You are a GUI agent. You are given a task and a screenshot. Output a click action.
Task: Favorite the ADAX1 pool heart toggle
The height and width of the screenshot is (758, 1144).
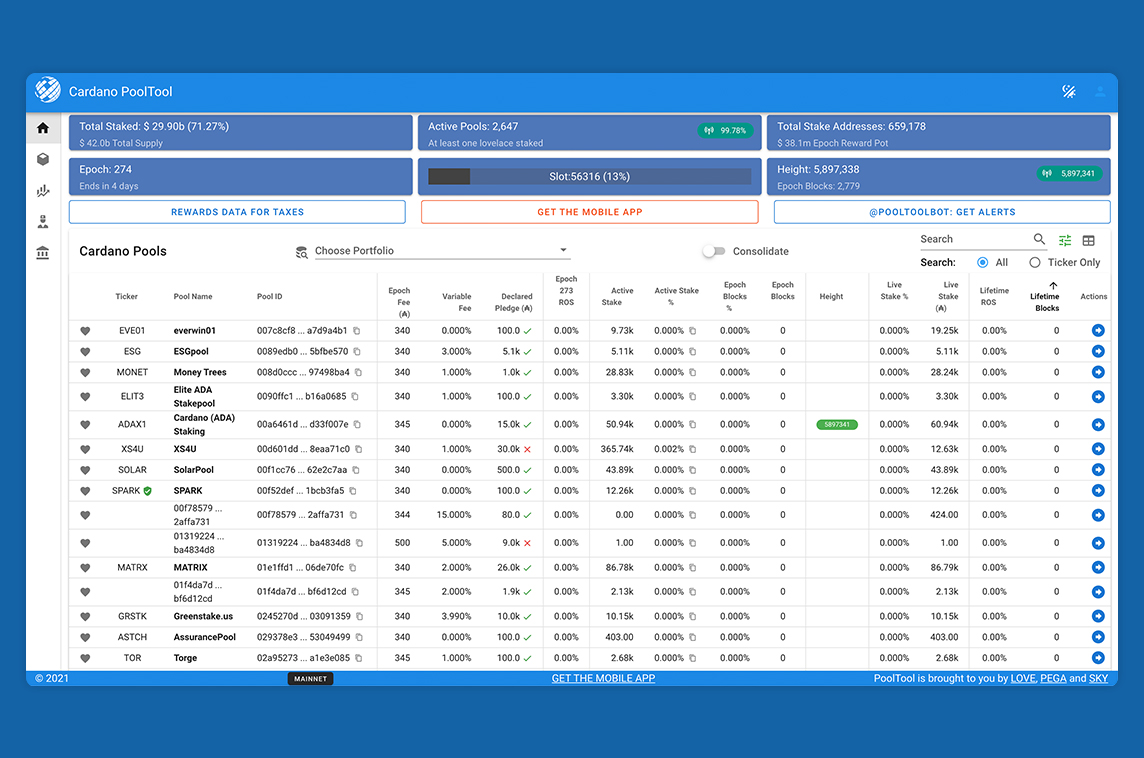click(85, 425)
